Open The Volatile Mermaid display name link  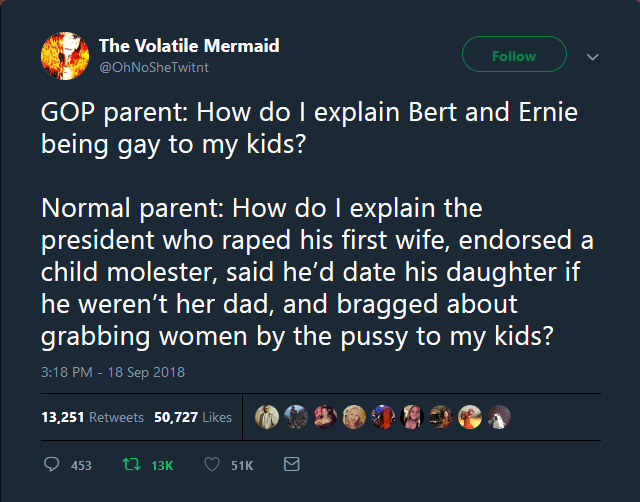pyautogui.click(x=189, y=45)
